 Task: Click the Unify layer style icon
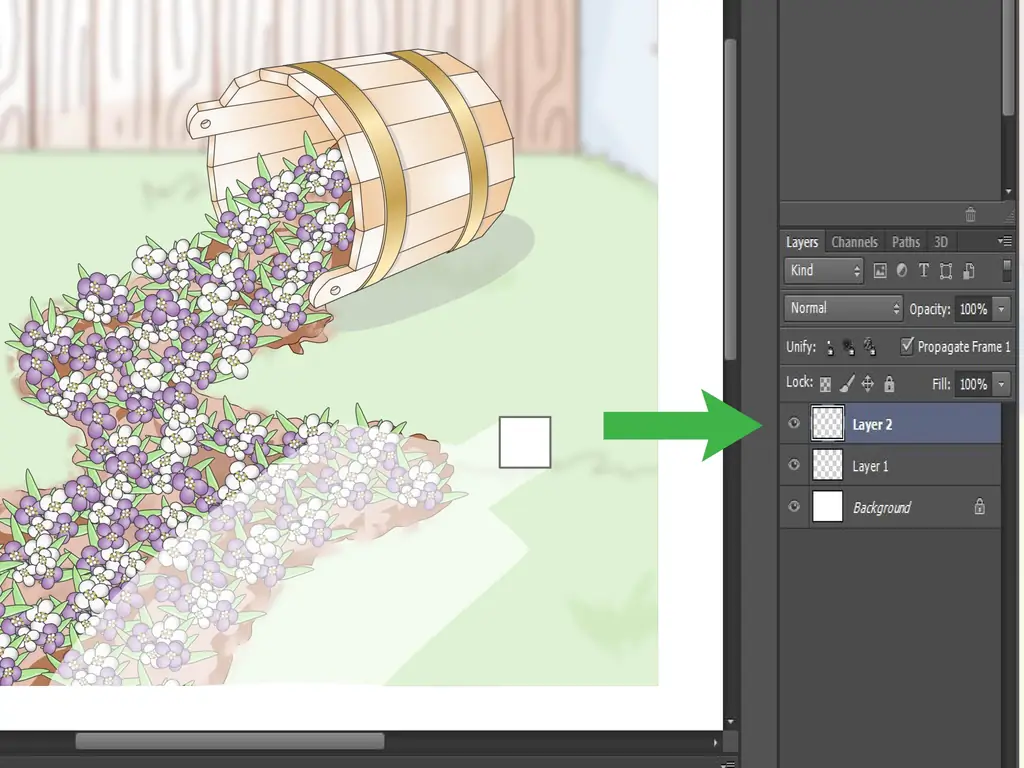pyautogui.click(x=870, y=347)
